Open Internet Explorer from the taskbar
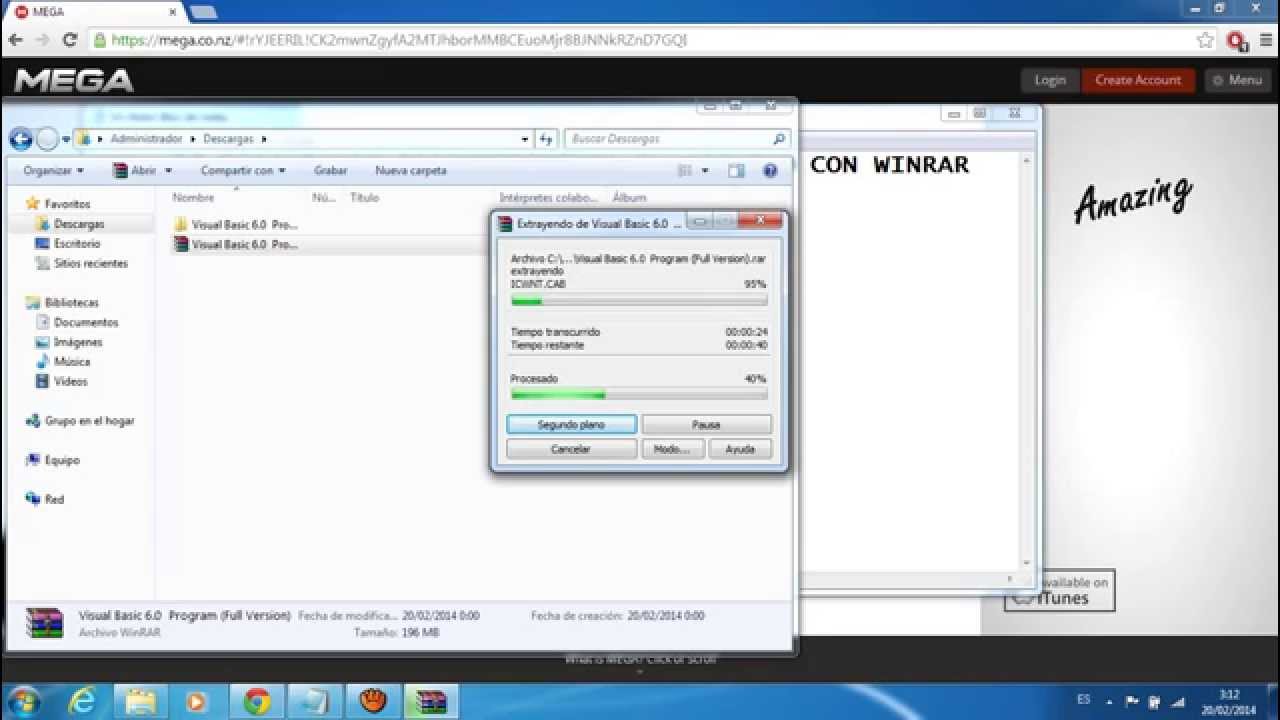 83,701
